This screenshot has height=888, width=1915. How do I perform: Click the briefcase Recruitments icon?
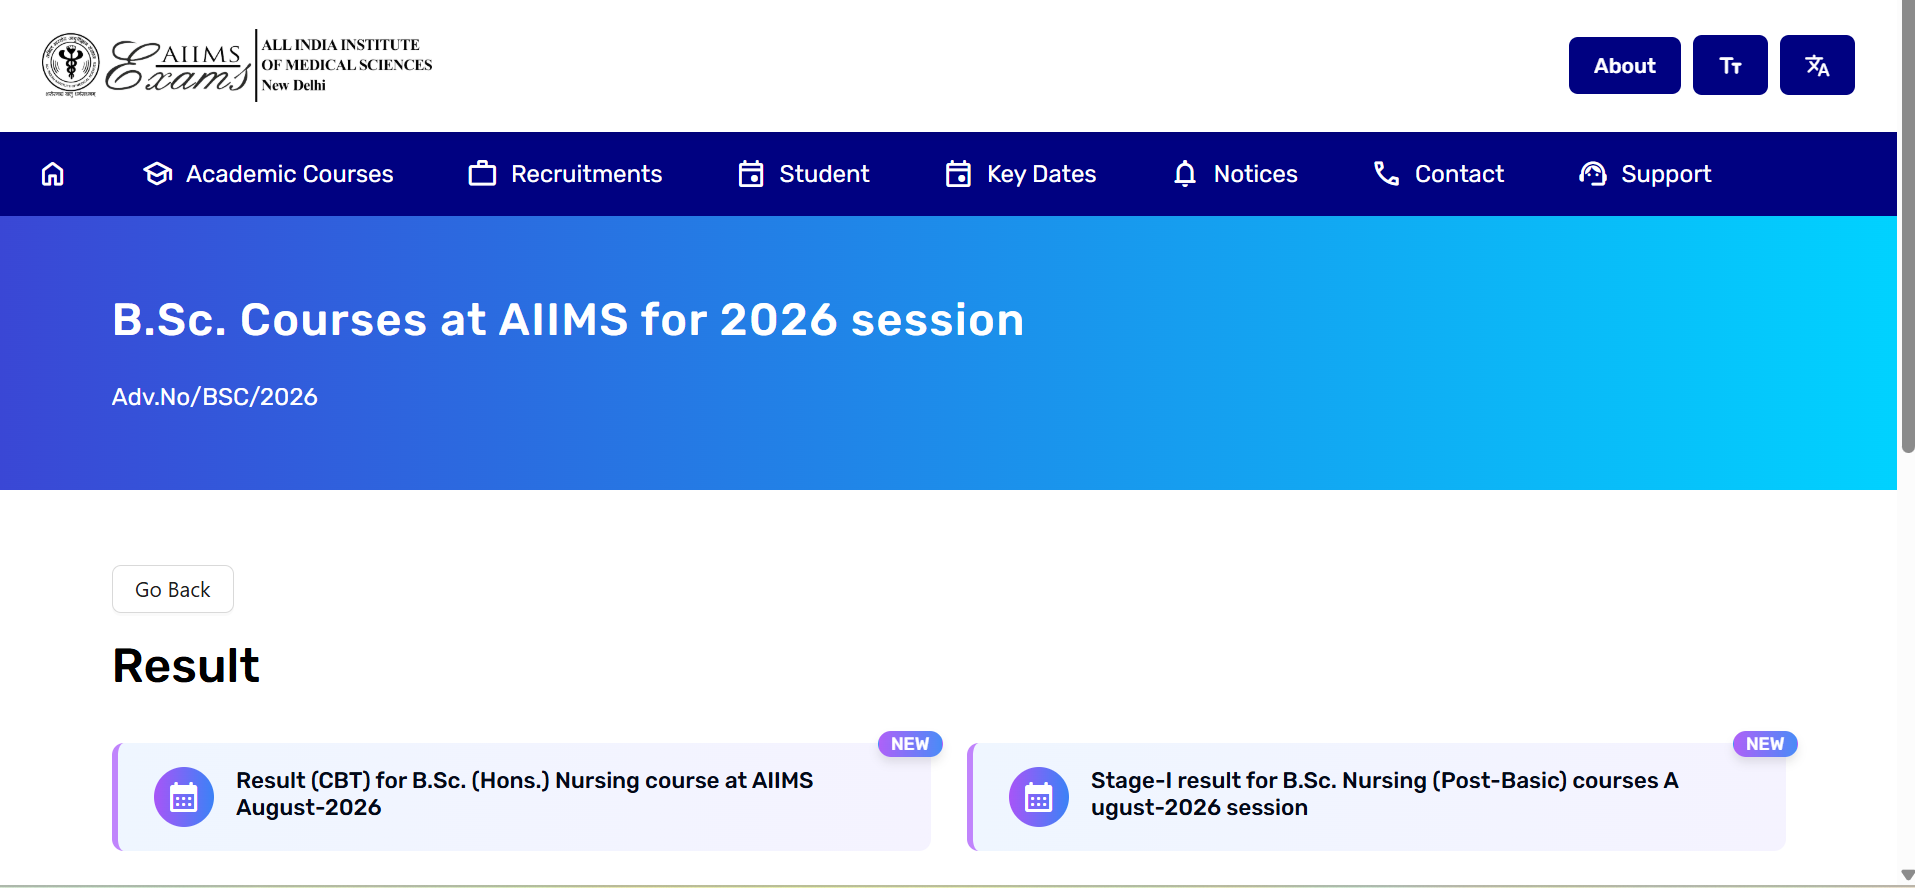point(482,174)
